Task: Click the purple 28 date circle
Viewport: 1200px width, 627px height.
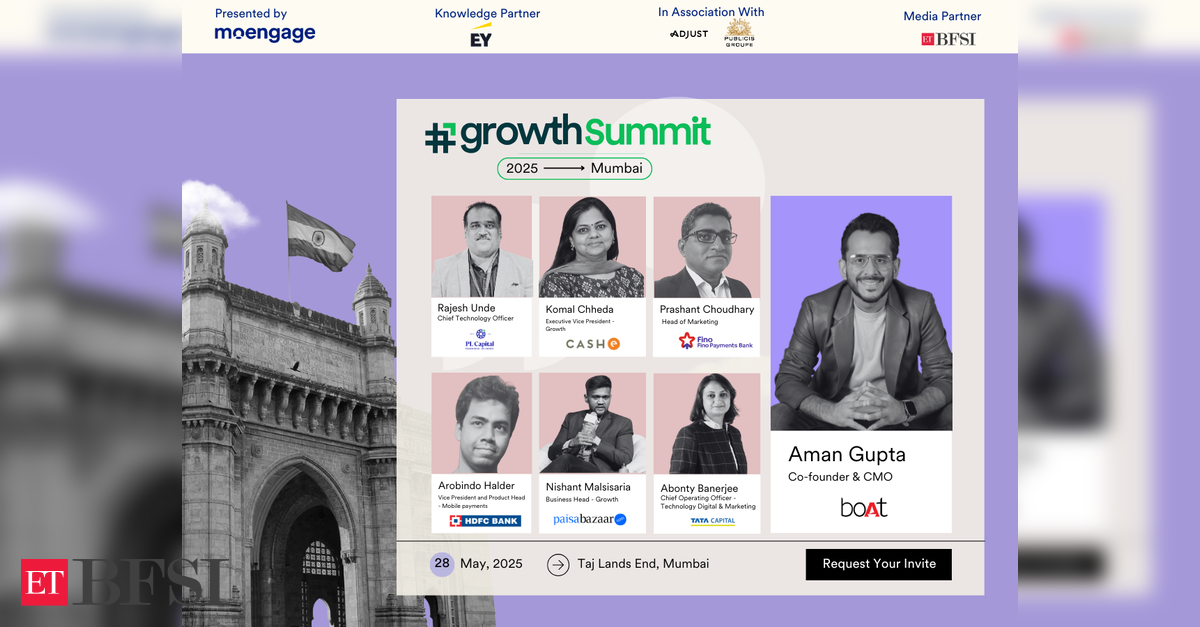Action: [442, 563]
